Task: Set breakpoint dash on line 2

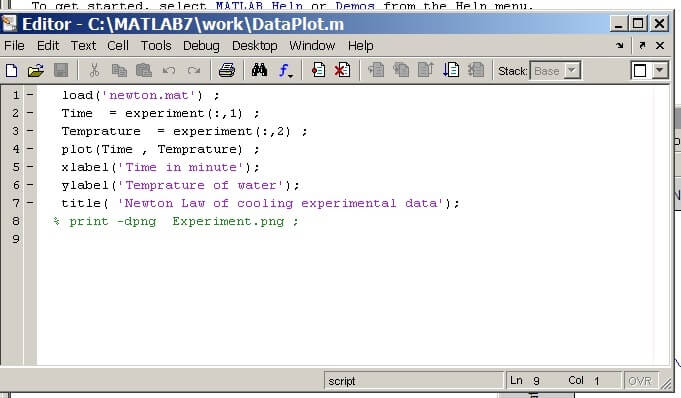Action: pos(30,113)
